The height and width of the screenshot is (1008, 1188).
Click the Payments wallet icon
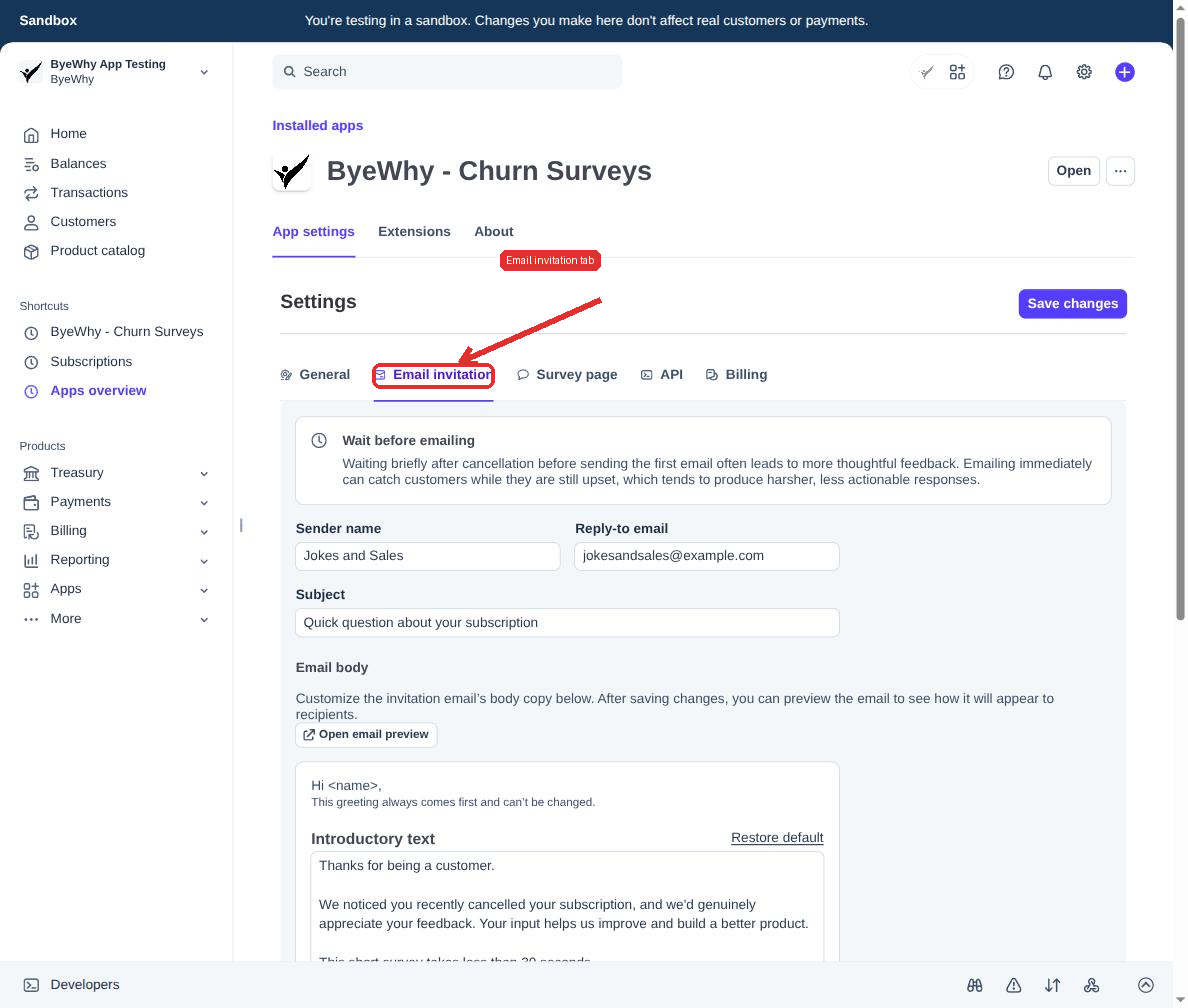[x=31, y=502]
